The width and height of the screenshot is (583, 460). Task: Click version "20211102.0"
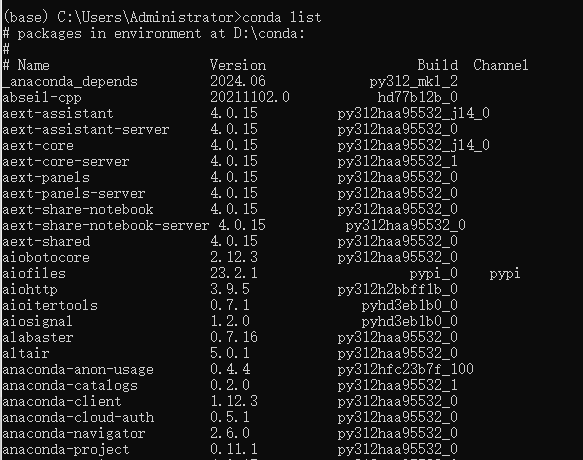coord(250,97)
